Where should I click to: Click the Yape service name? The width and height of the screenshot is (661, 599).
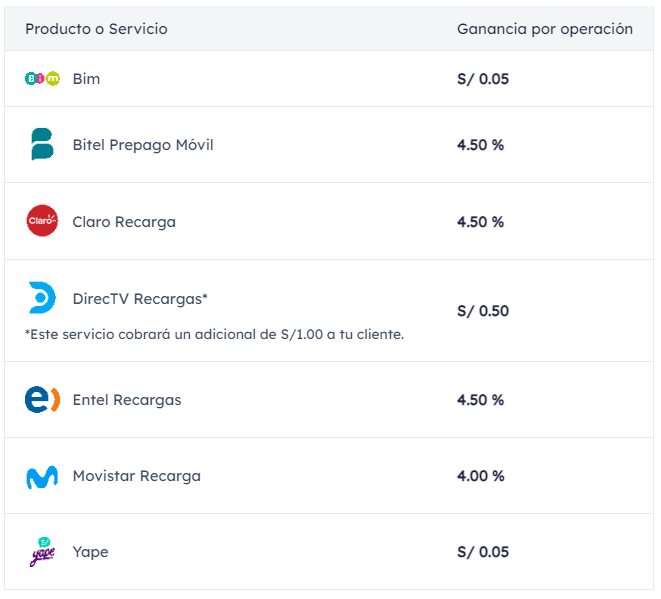(x=90, y=552)
